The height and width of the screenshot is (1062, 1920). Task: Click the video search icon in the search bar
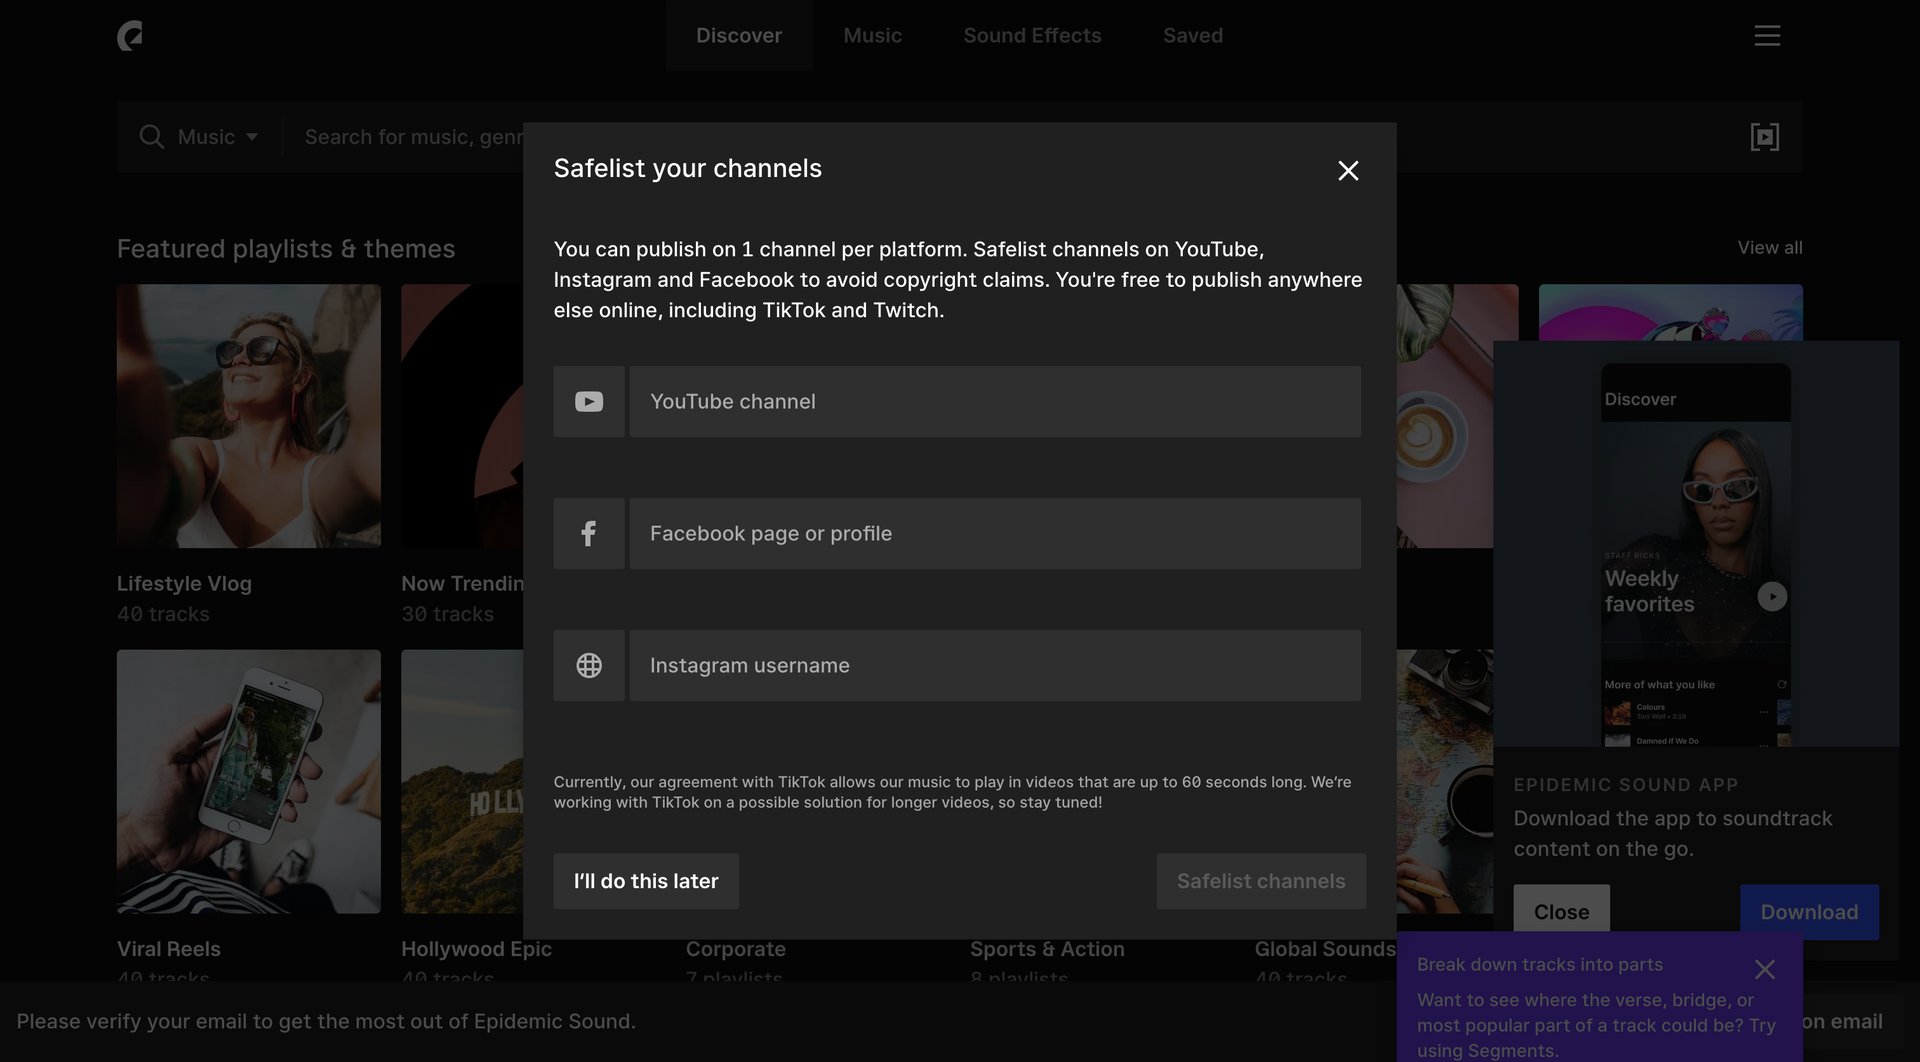pyautogui.click(x=1765, y=136)
